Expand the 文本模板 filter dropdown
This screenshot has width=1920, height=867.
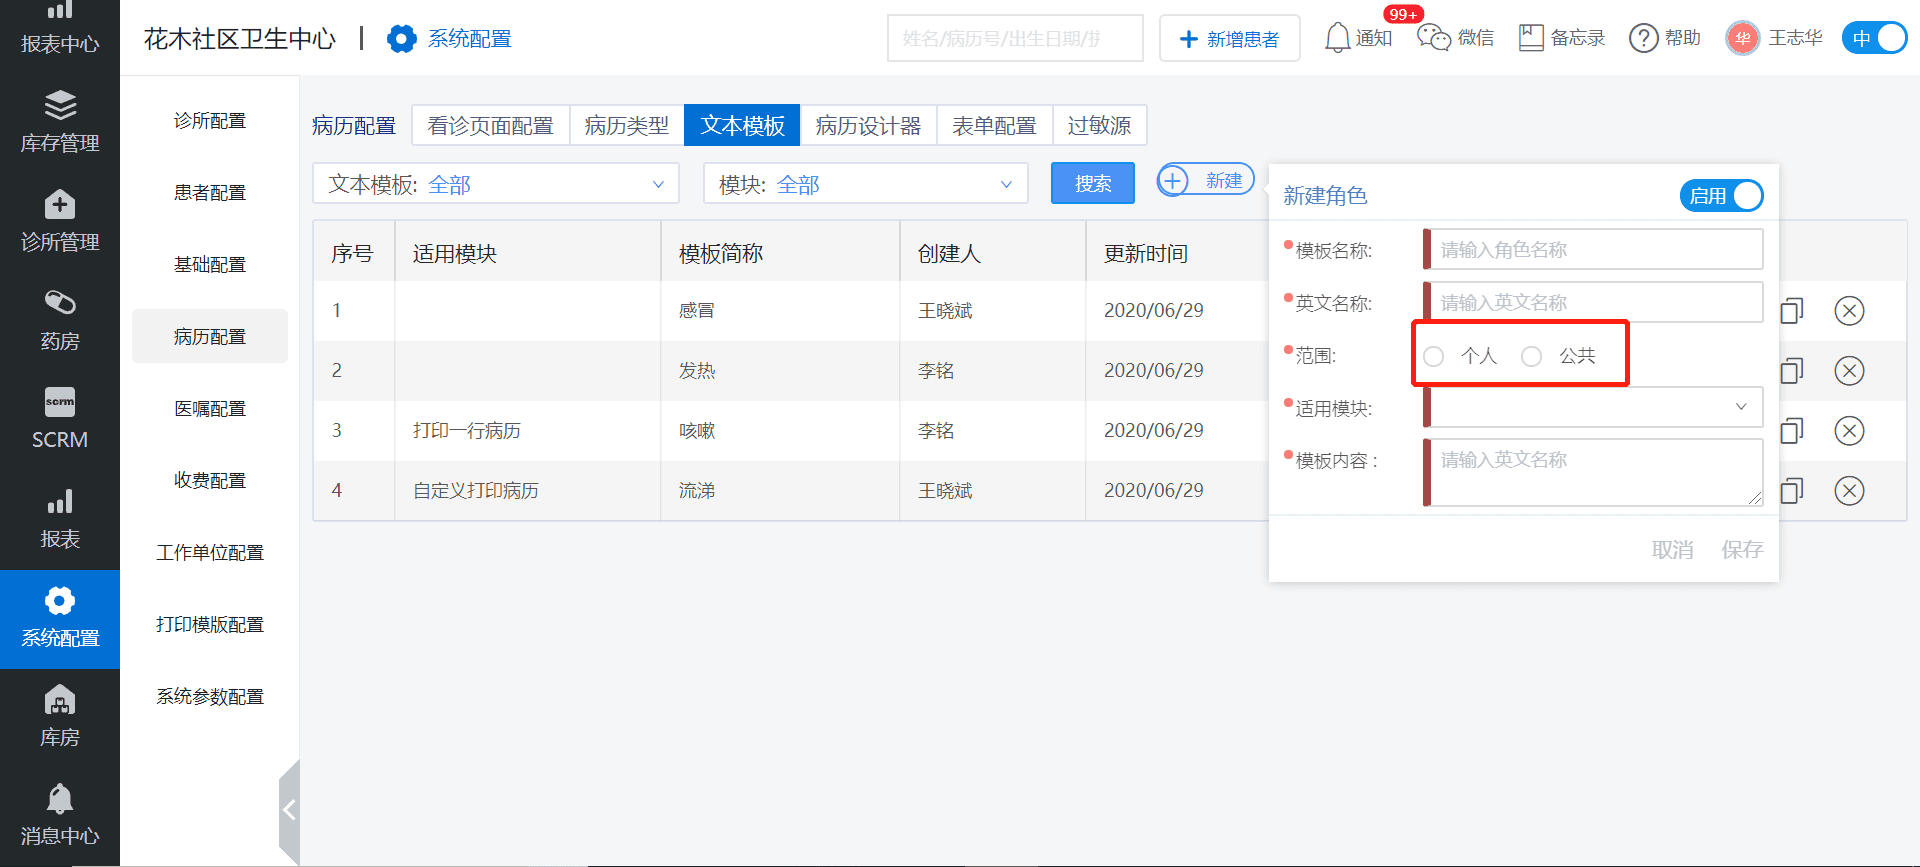496,184
